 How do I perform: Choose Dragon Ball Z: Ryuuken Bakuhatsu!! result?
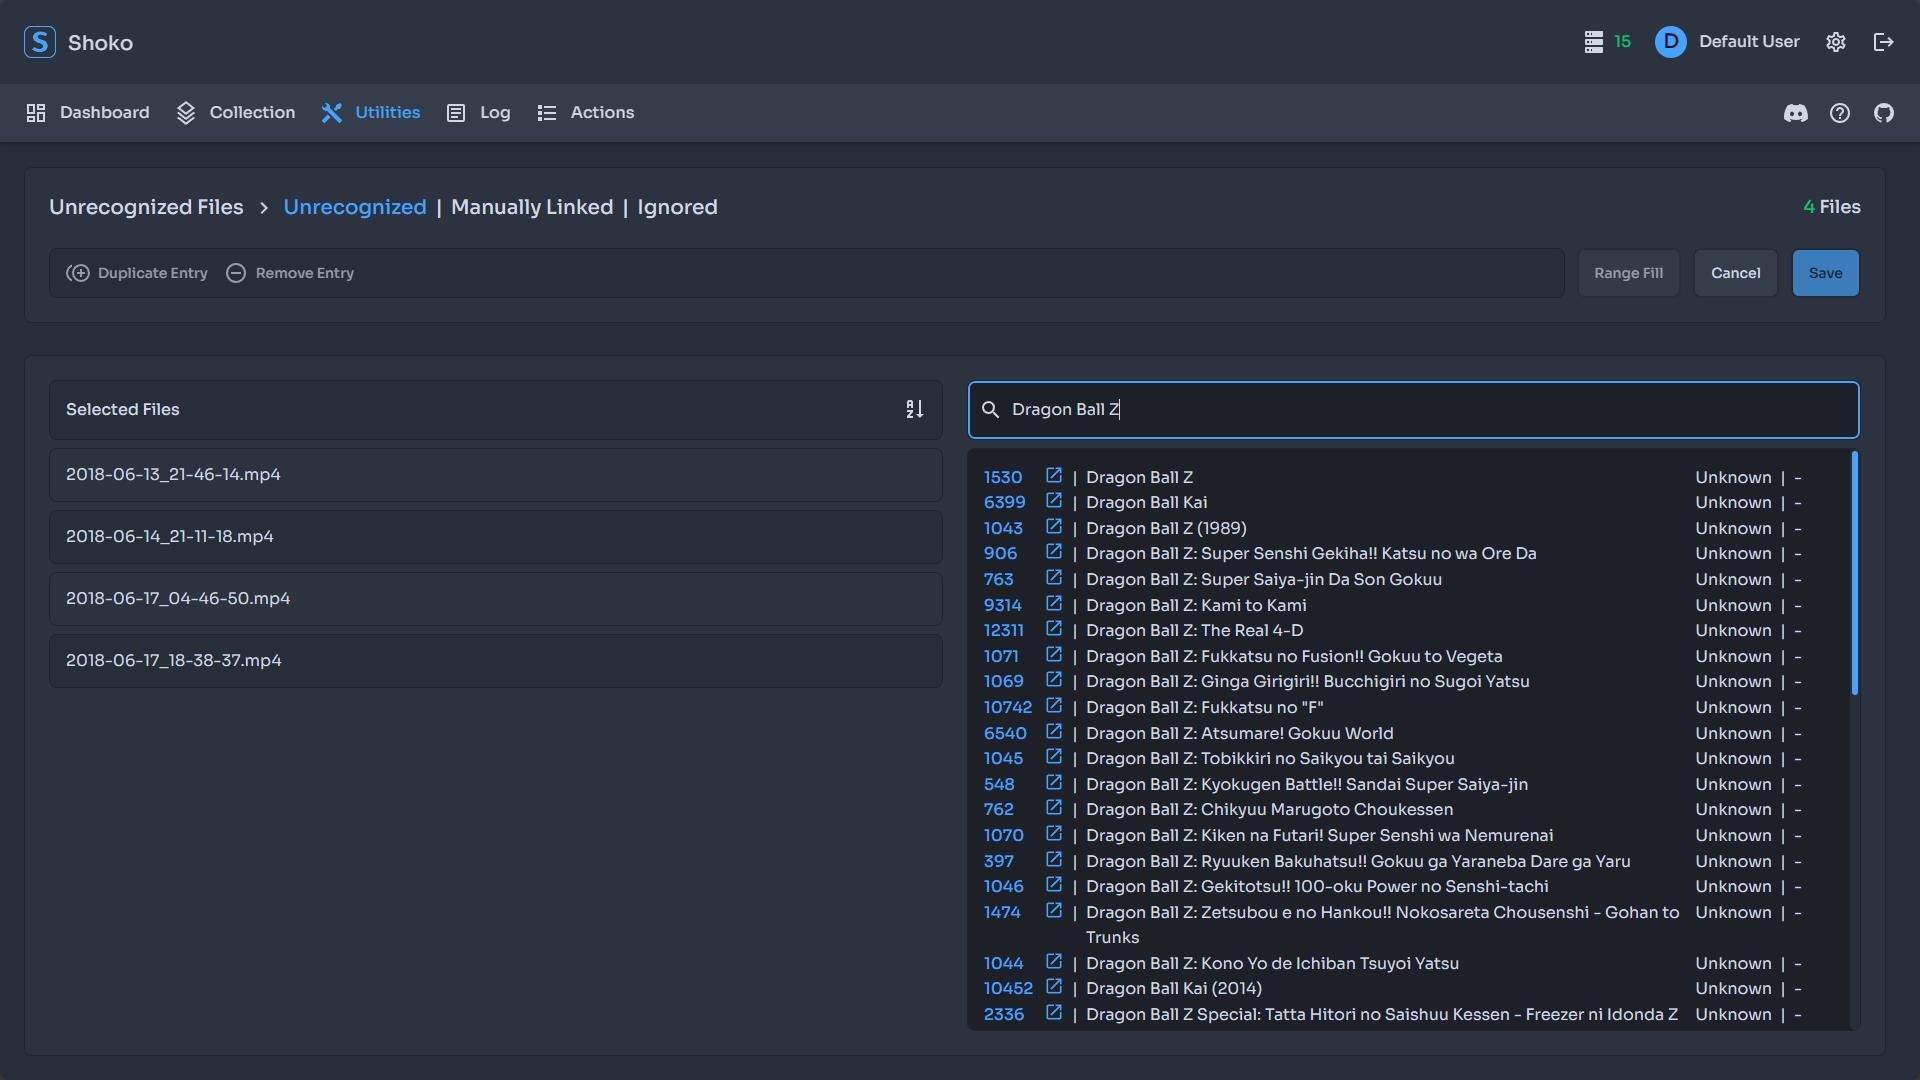tap(1358, 861)
